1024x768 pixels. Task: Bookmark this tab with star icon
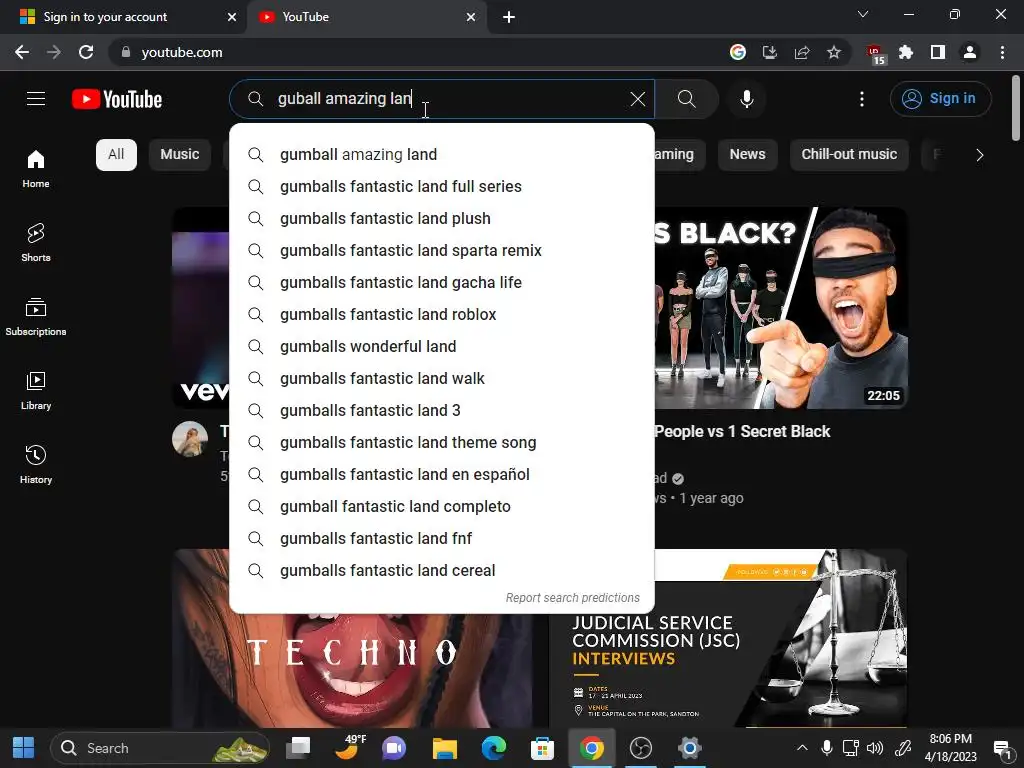click(x=834, y=52)
